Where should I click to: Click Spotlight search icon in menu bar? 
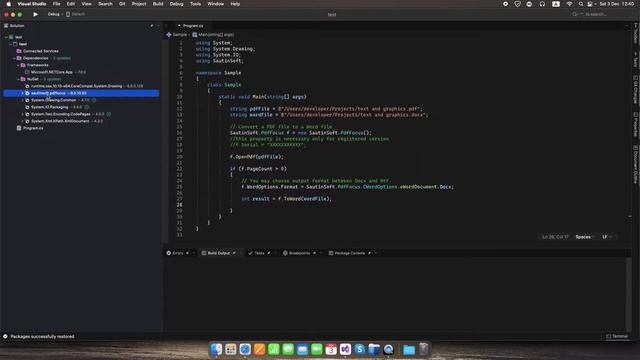coord(581,4)
